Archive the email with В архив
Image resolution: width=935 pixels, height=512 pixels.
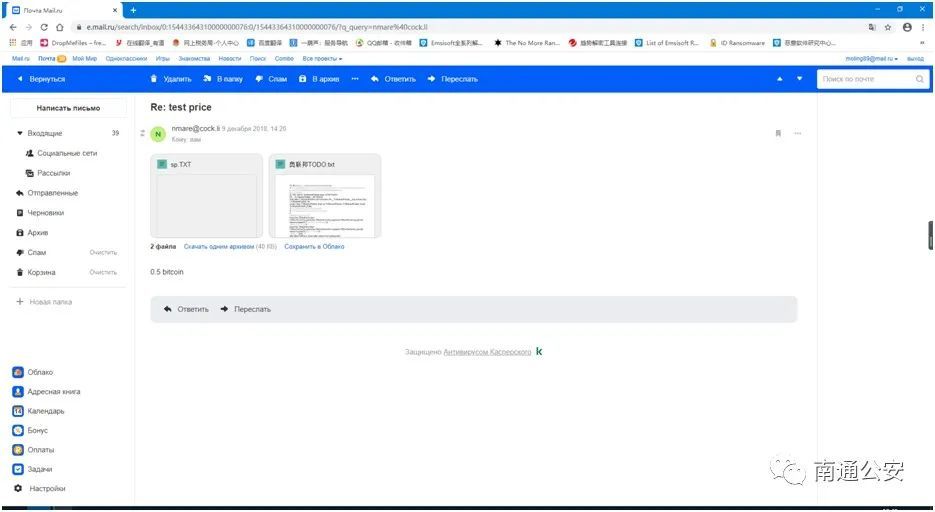pyautogui.click(x=318, y=79)
